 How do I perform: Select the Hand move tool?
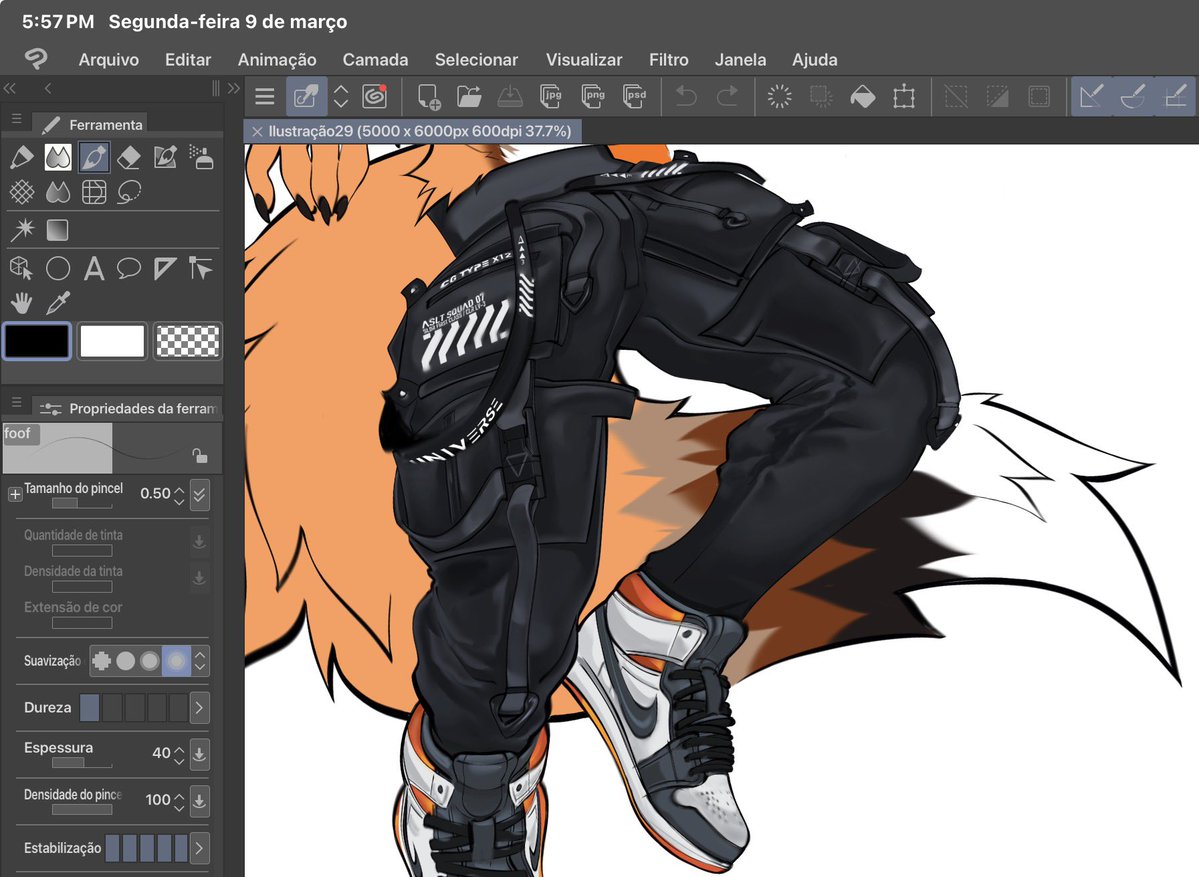pos(21,304)
